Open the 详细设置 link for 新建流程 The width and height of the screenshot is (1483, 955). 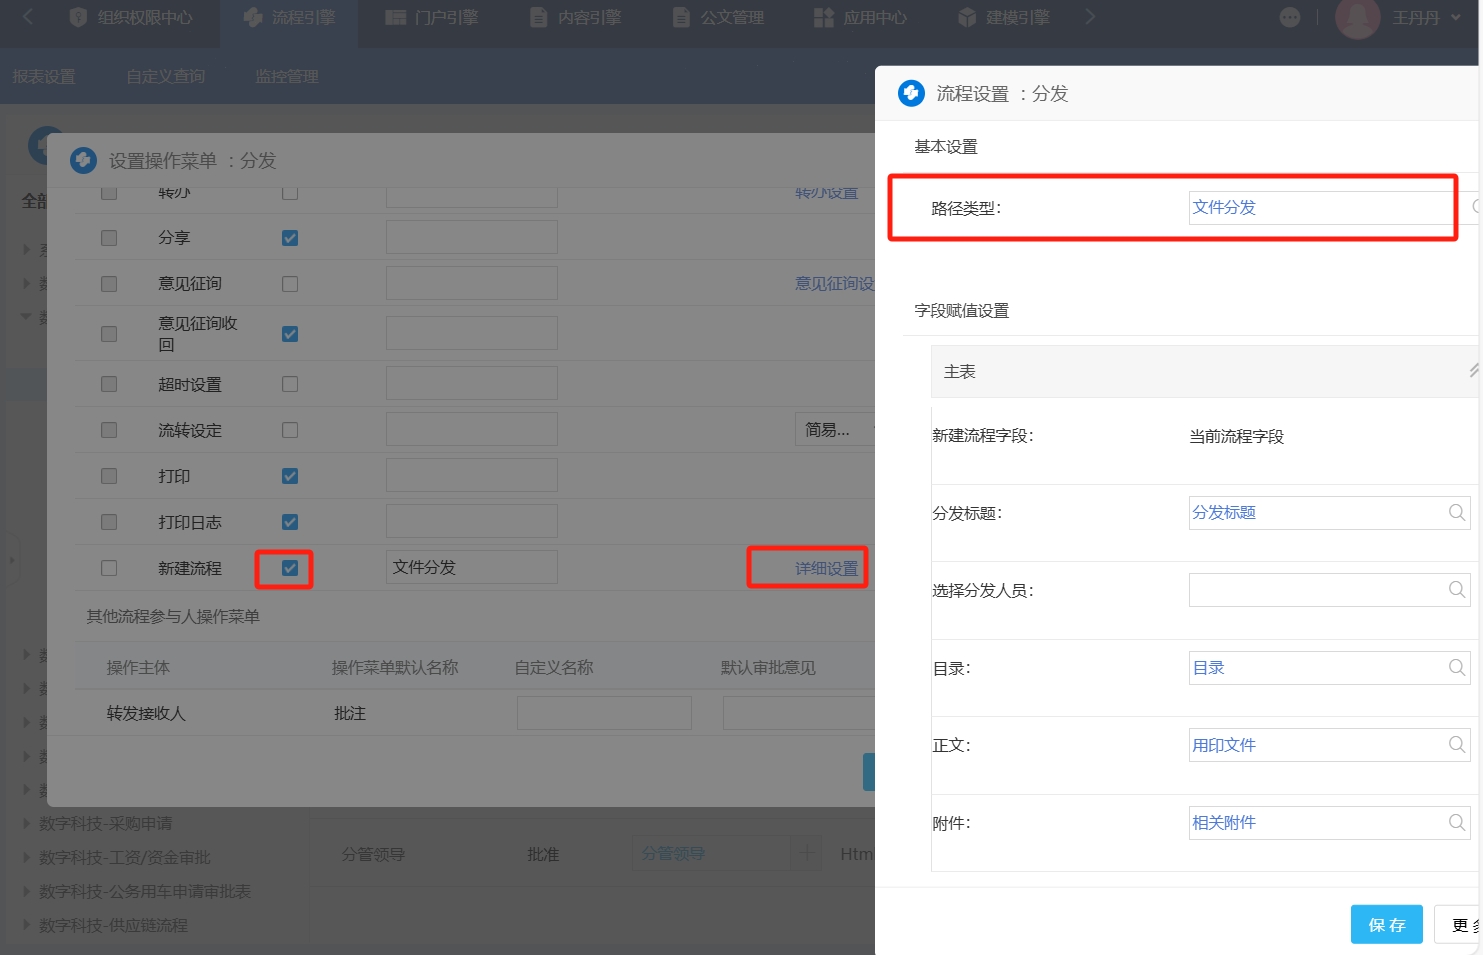(x=826, y=568)
